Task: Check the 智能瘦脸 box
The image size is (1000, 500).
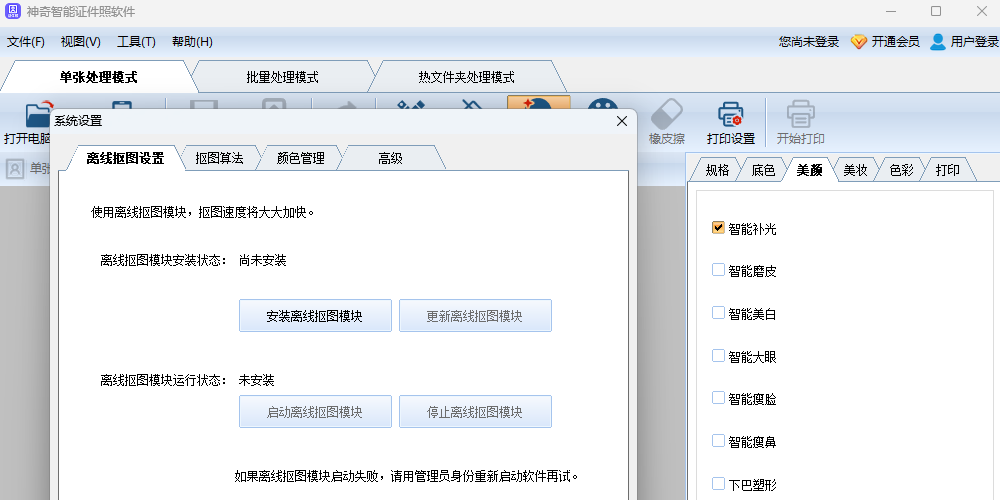Action: coord(718,398)
